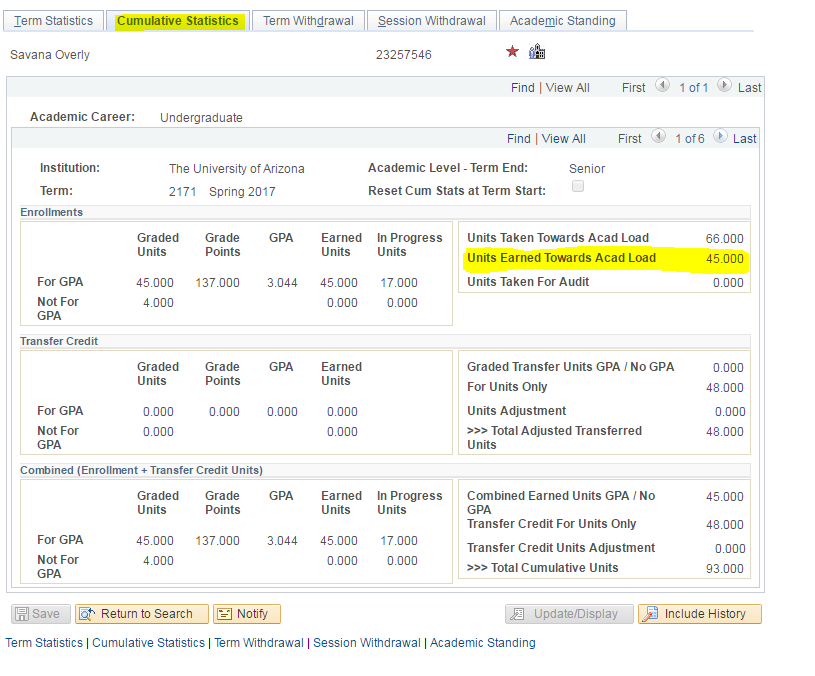Switch to the Term Withdrawal tab

[307, 21]
